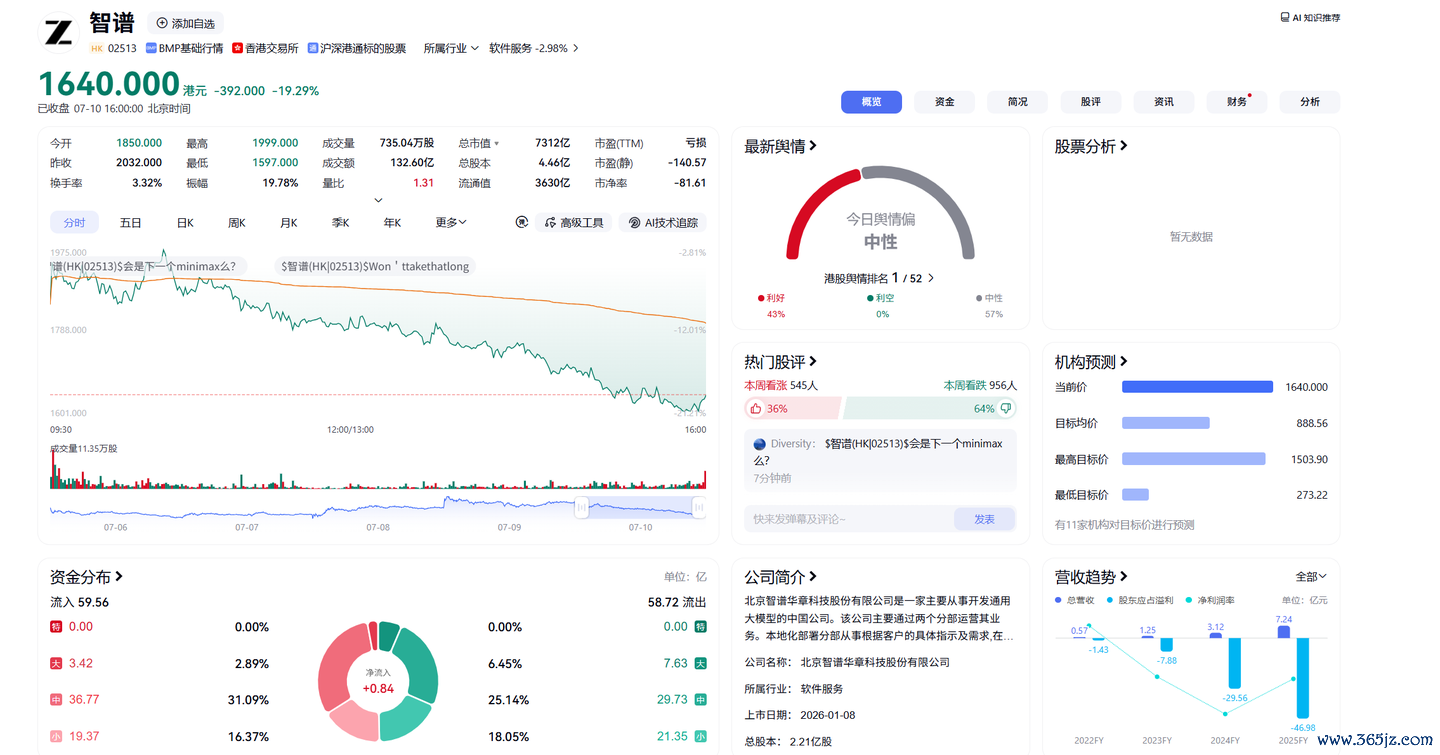
Task: Click the thumbs-up bullish vote icon
Action: pos(756,408)
